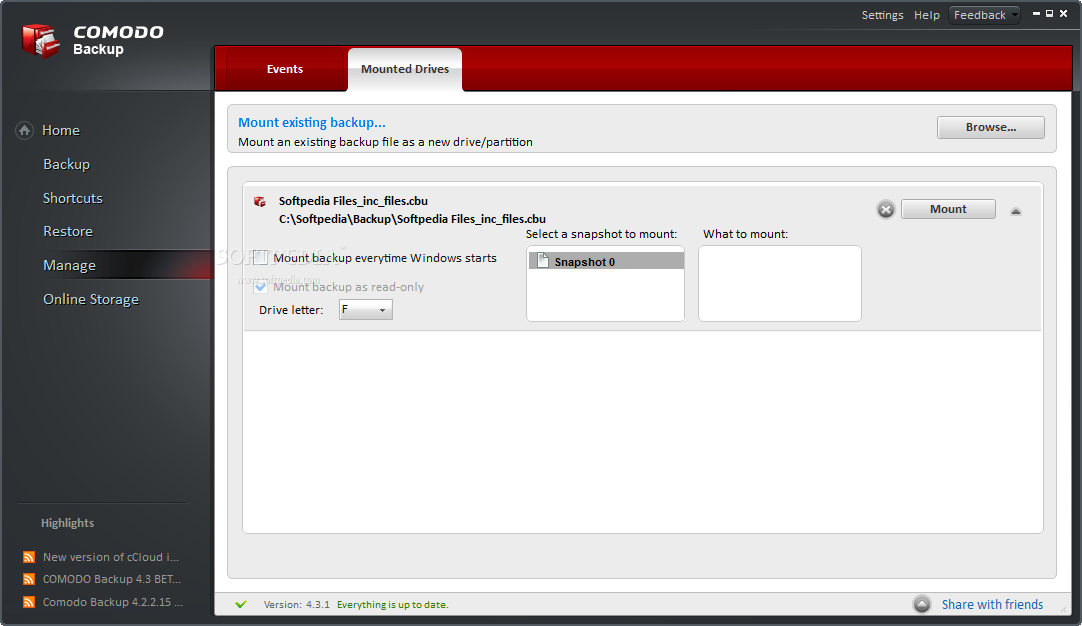Image resolution: width=1082 pixels, height=626 pixels.
Task: Minimize the Comodo Backup window
Action: pos(1036,14)
